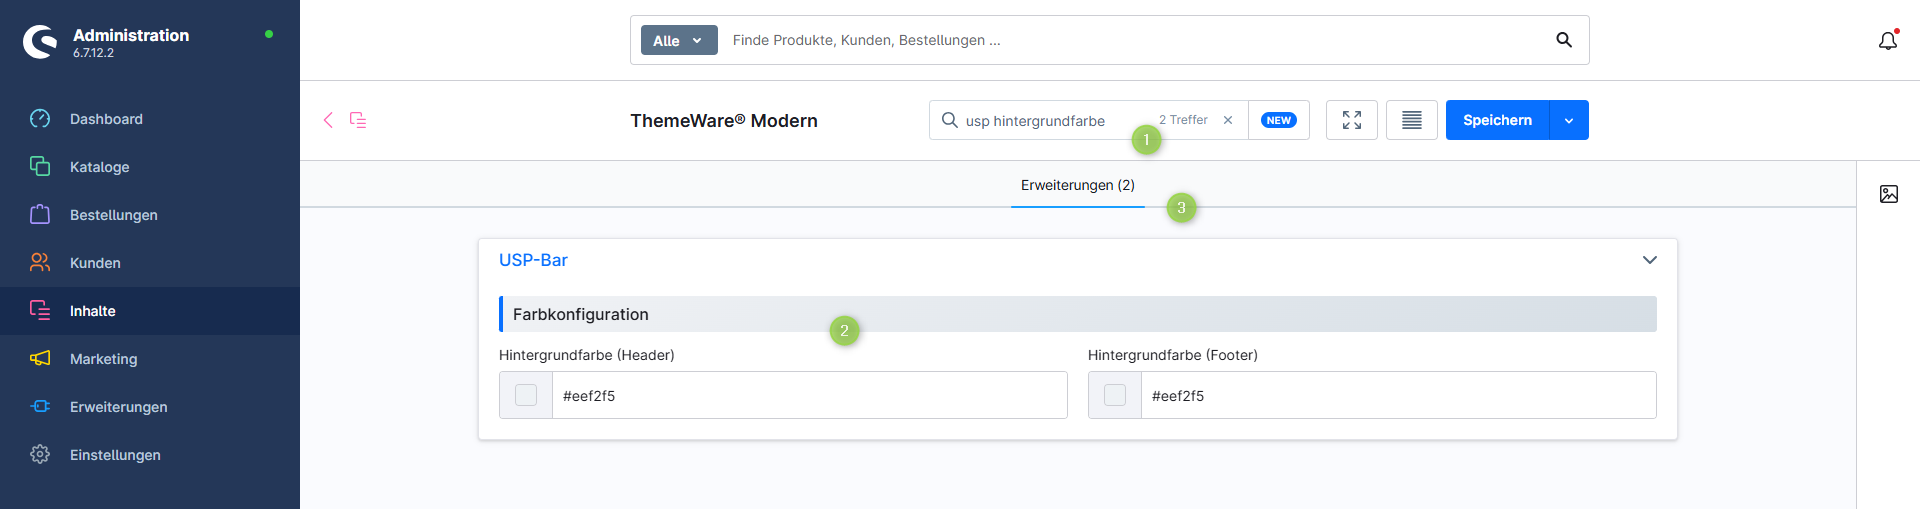Viewport: 1920px width, 509px height.
Task: Select Inhalte in the sidebar
Action: (150, 311)
